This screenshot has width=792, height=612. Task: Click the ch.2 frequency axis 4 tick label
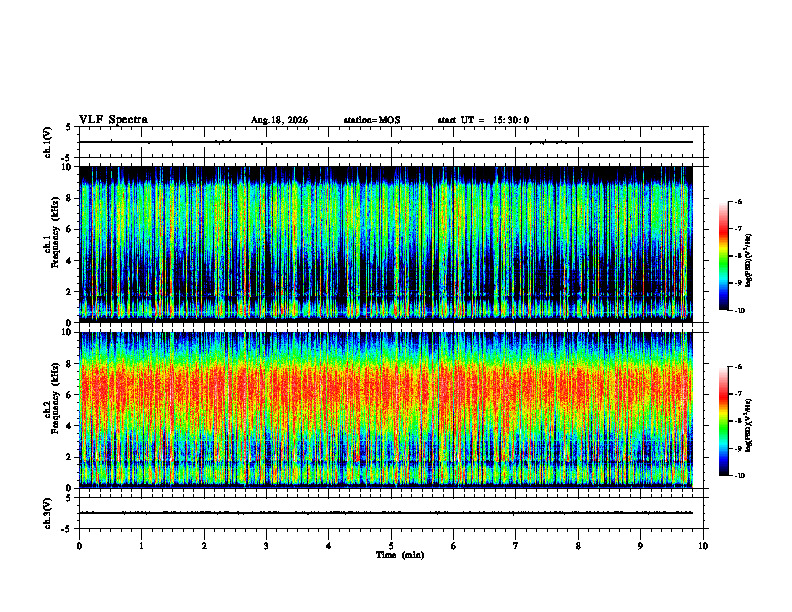click(70, 426)
